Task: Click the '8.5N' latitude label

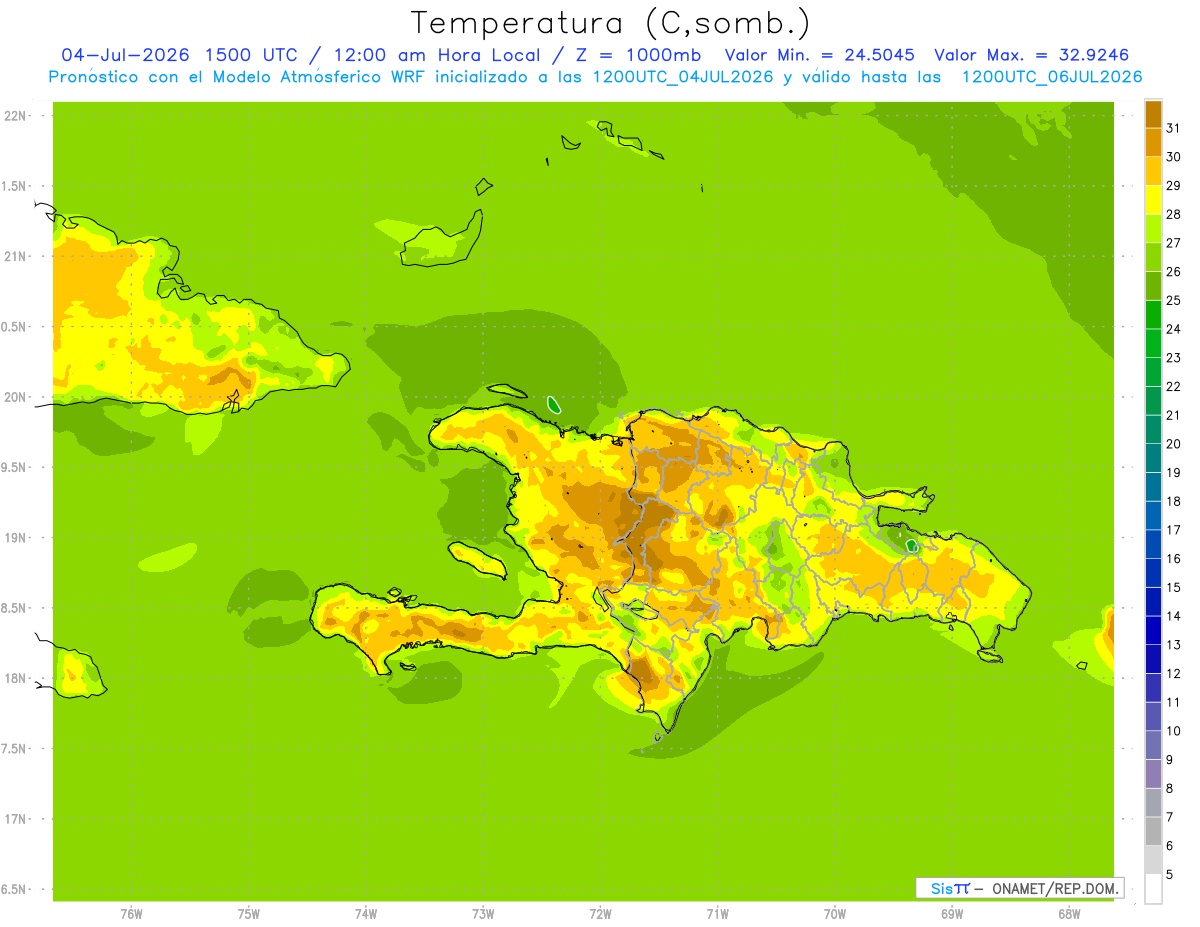Action: click(15, 608)
